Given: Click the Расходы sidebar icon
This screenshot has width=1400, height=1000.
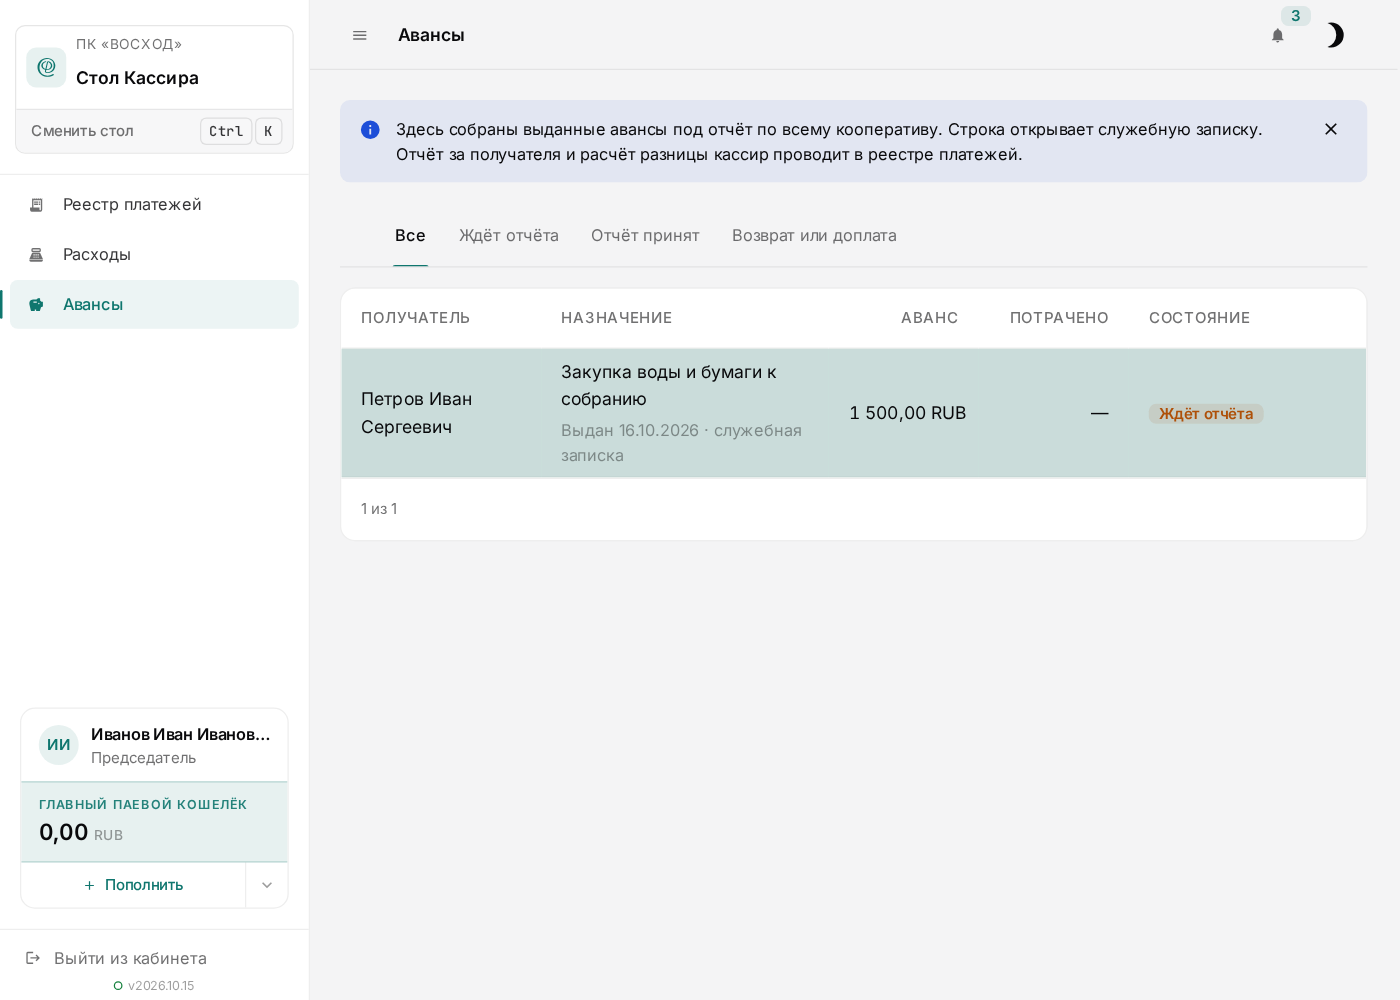Looking at the screenshot, I should pos(36,255).
